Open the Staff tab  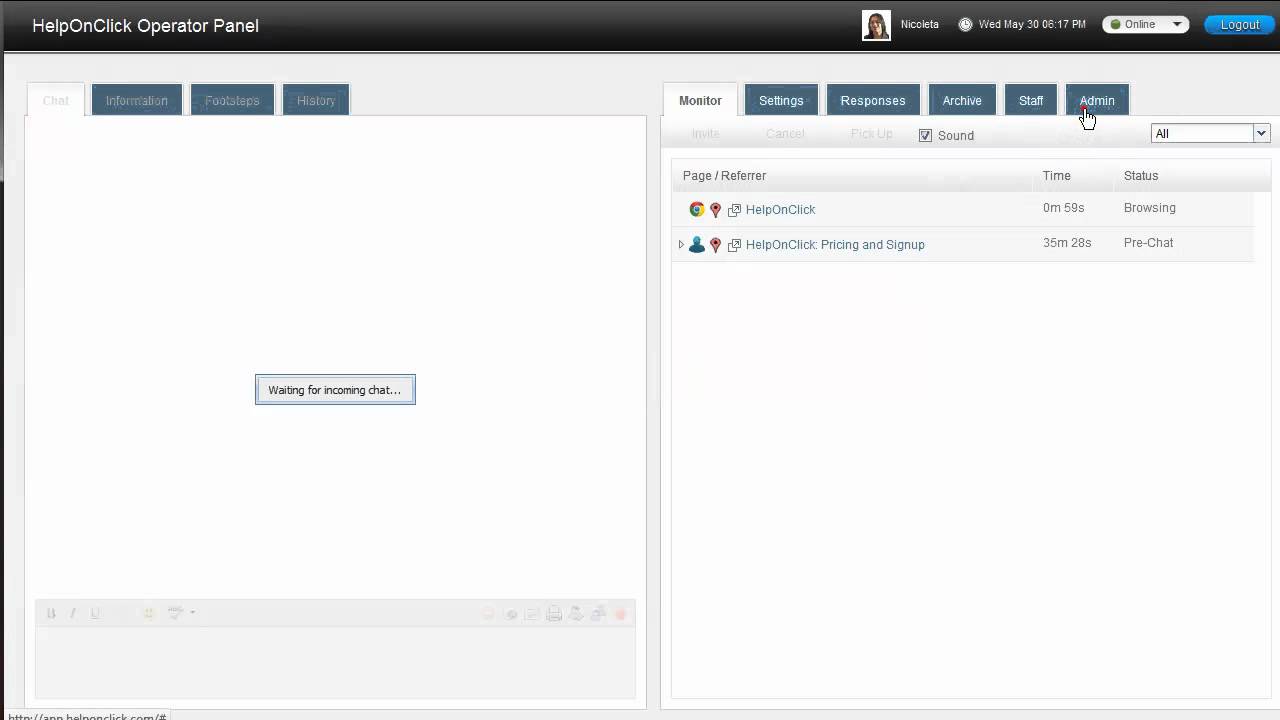pyautogui.click(x=1031, y=100)
